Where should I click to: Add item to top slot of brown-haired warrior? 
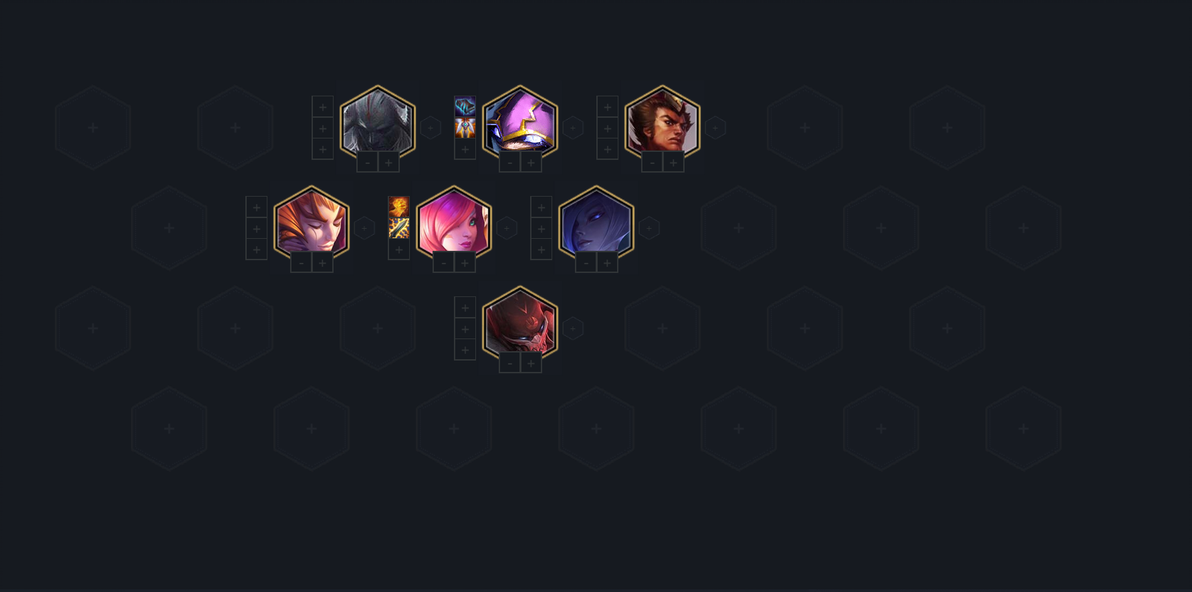[x=607, y=106]
